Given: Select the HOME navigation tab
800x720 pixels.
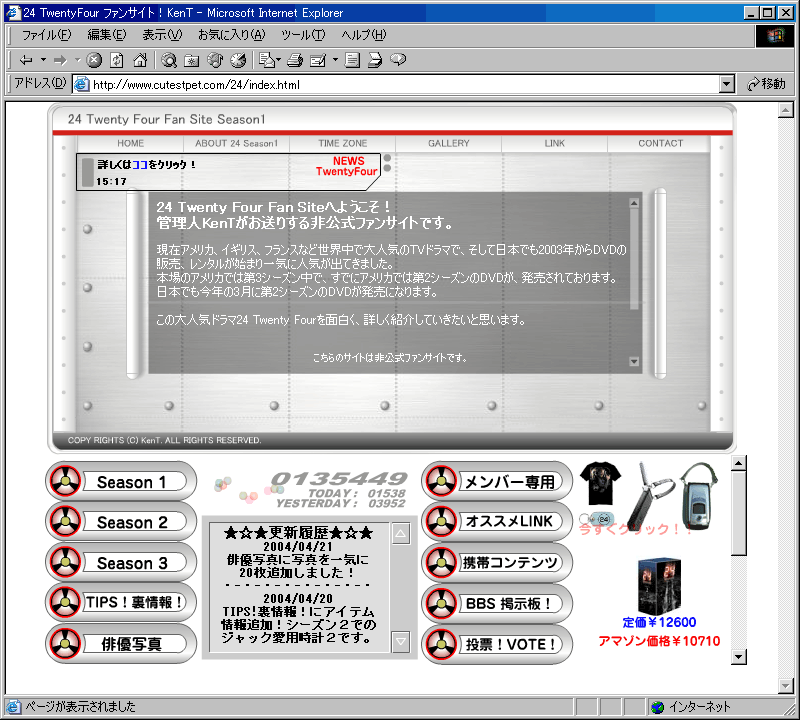Looking at the screenshot, I should [x=130, y=143].
